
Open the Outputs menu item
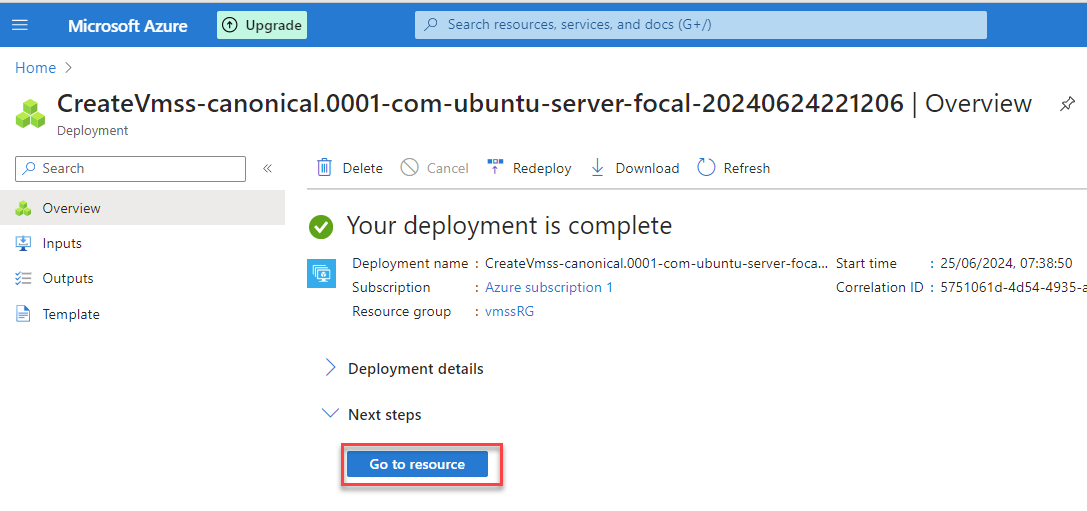click(68, 278)
